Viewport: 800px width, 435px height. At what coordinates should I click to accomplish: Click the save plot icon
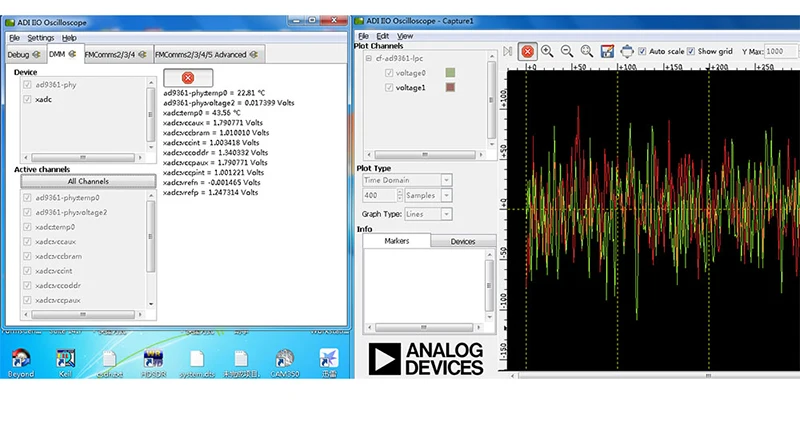[x=607, y=51]
